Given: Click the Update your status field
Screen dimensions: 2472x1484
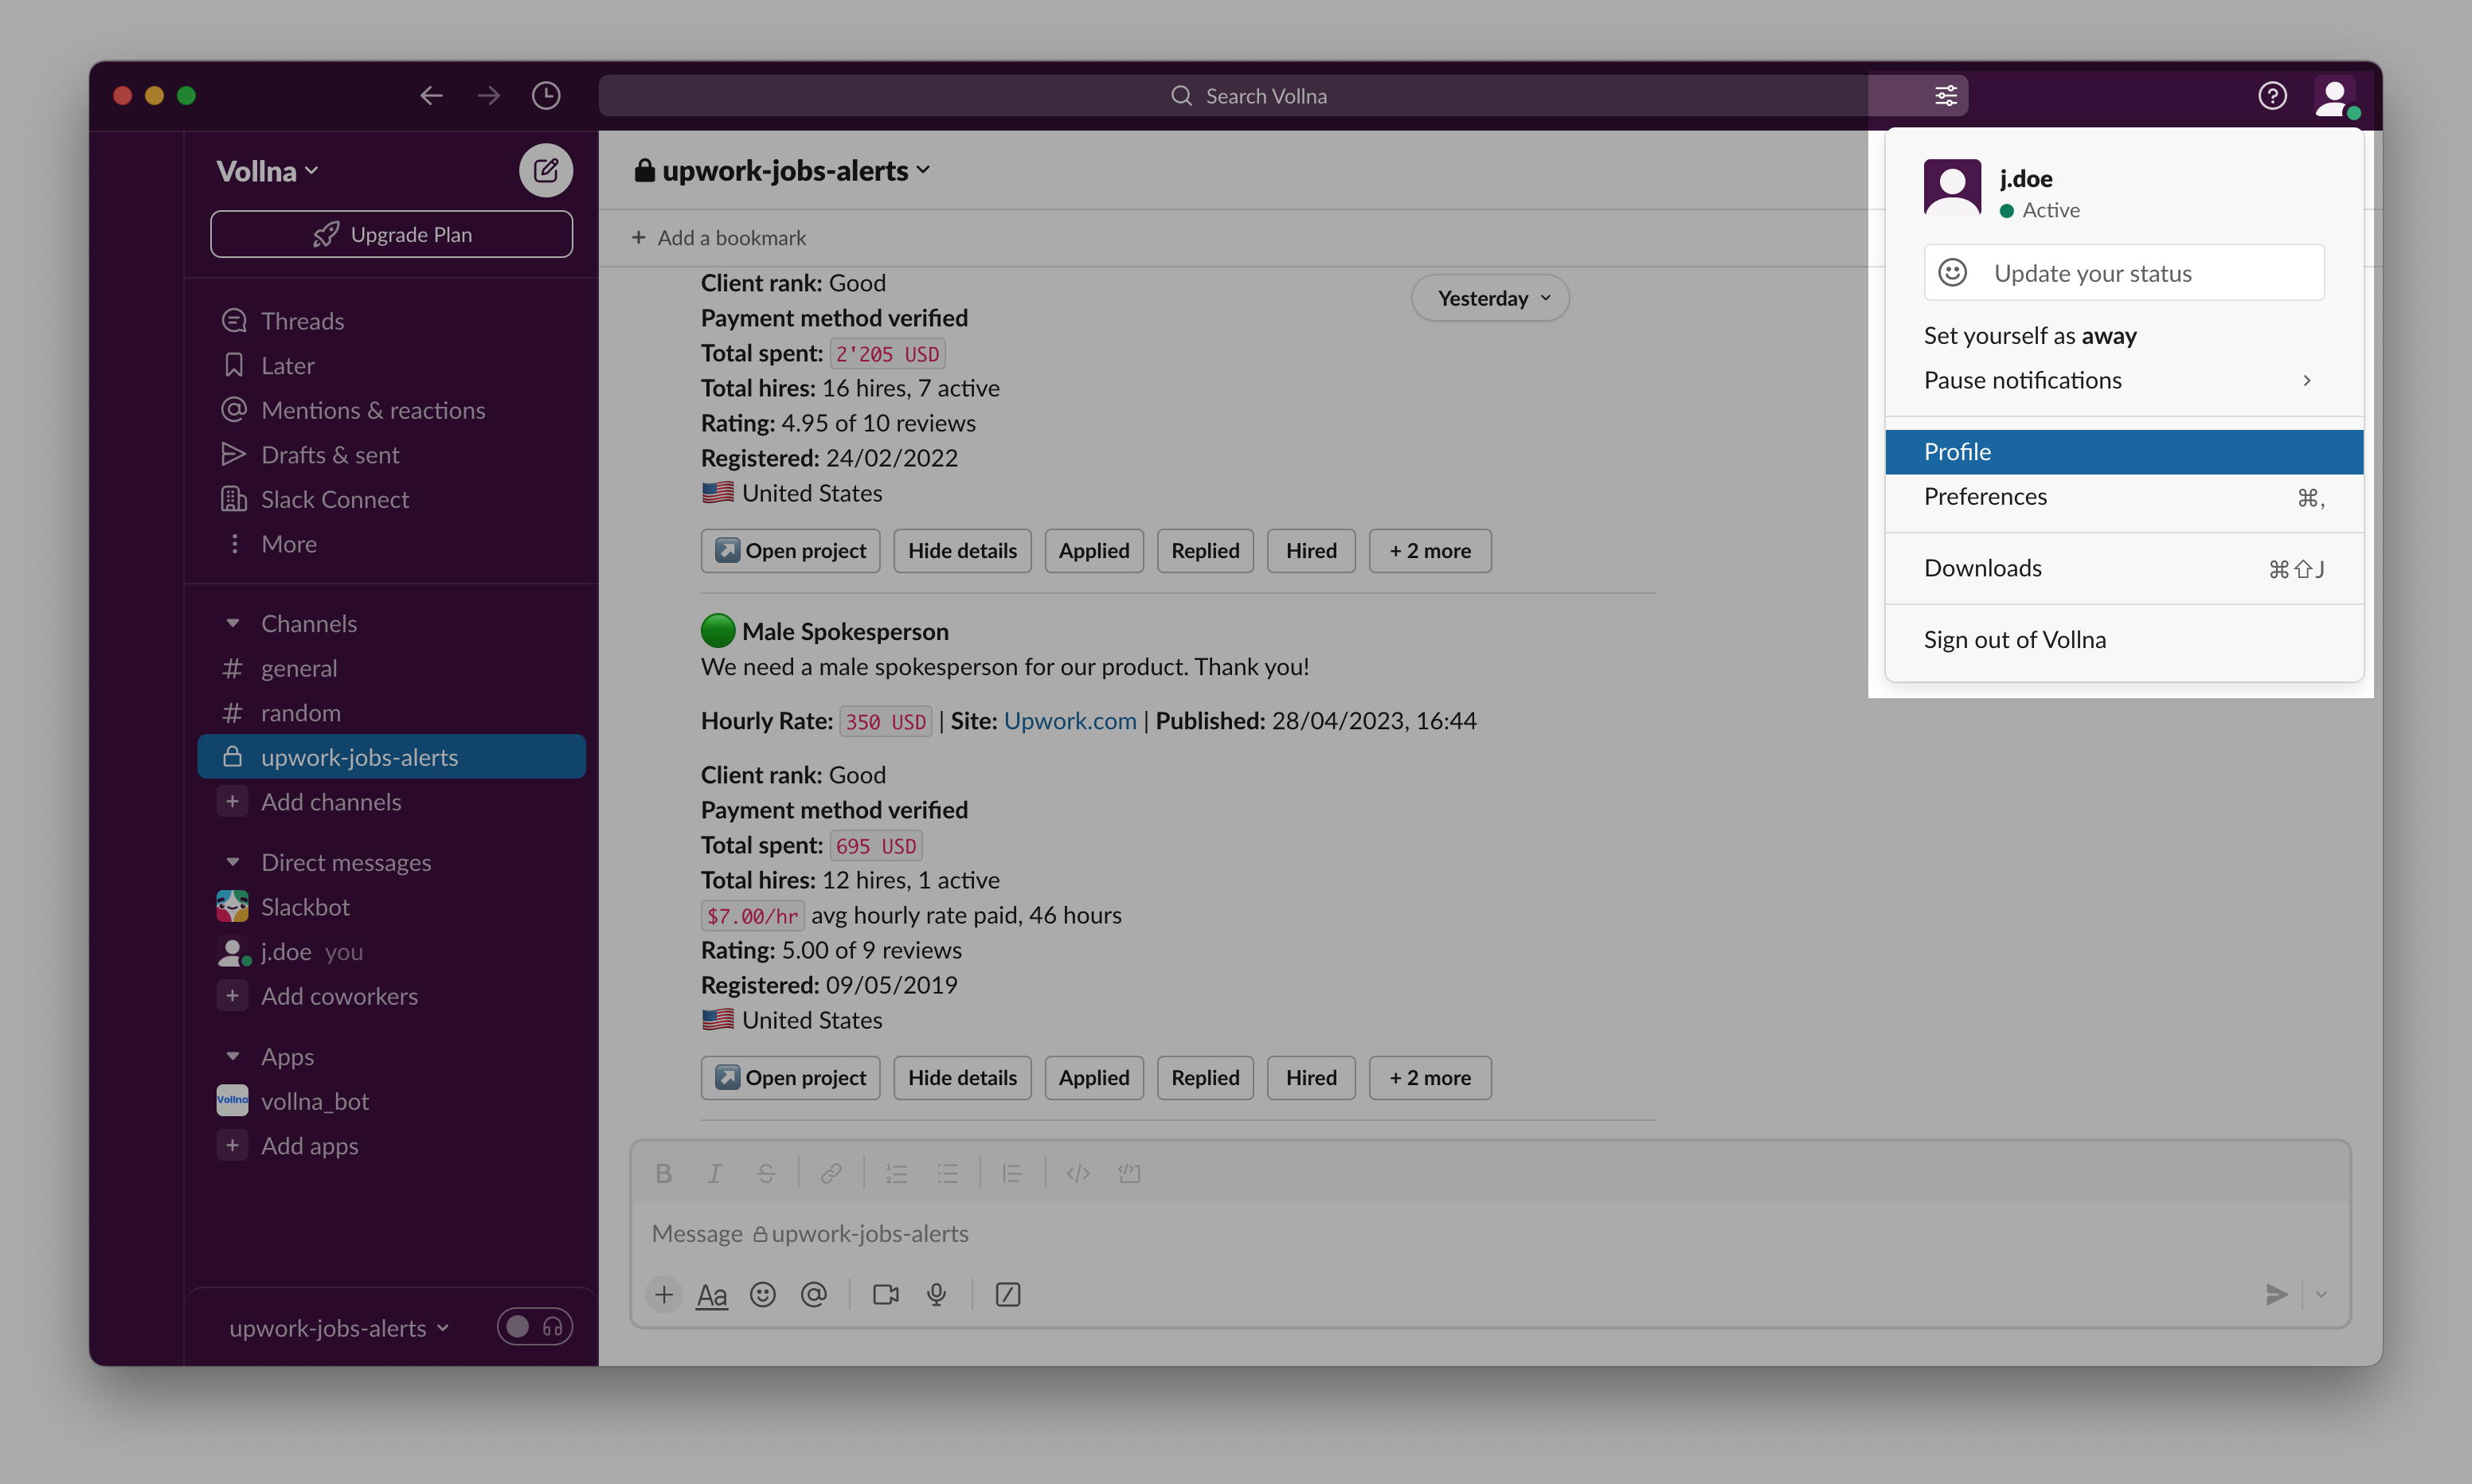Looking at the screenshot, I should tap(2123, 273).
